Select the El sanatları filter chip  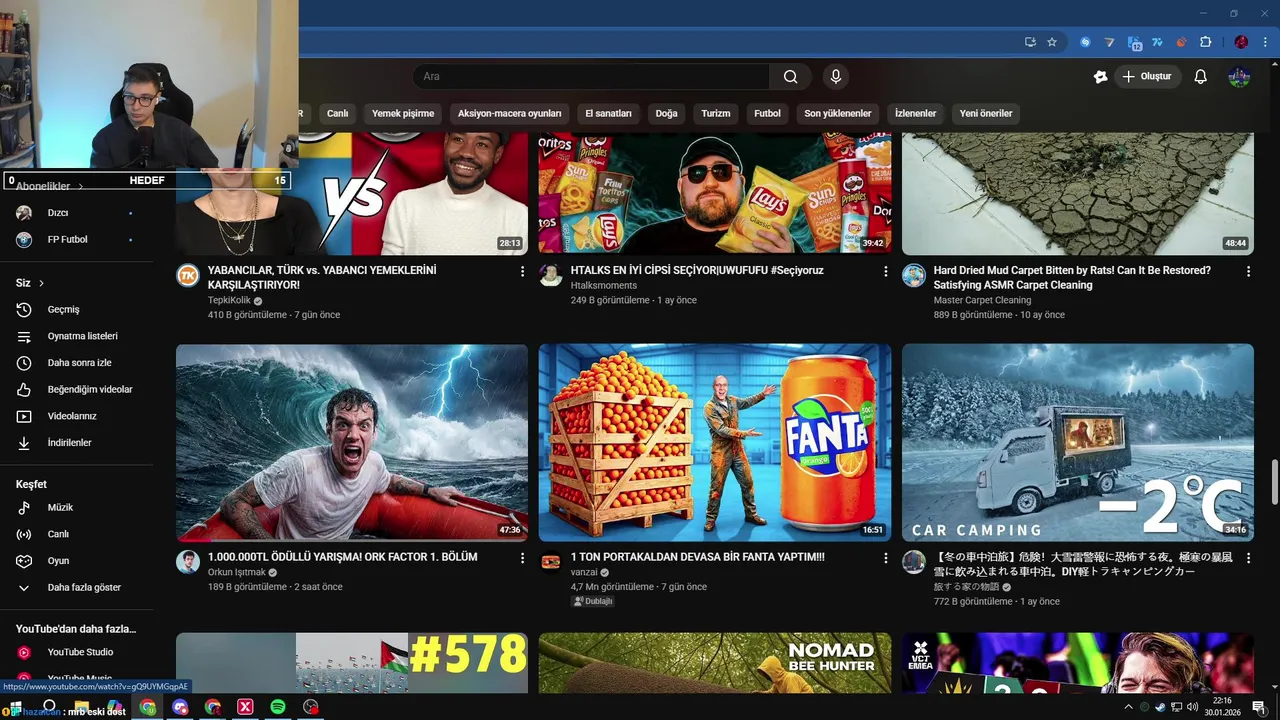pyautogui.click(x=609, y=113)
